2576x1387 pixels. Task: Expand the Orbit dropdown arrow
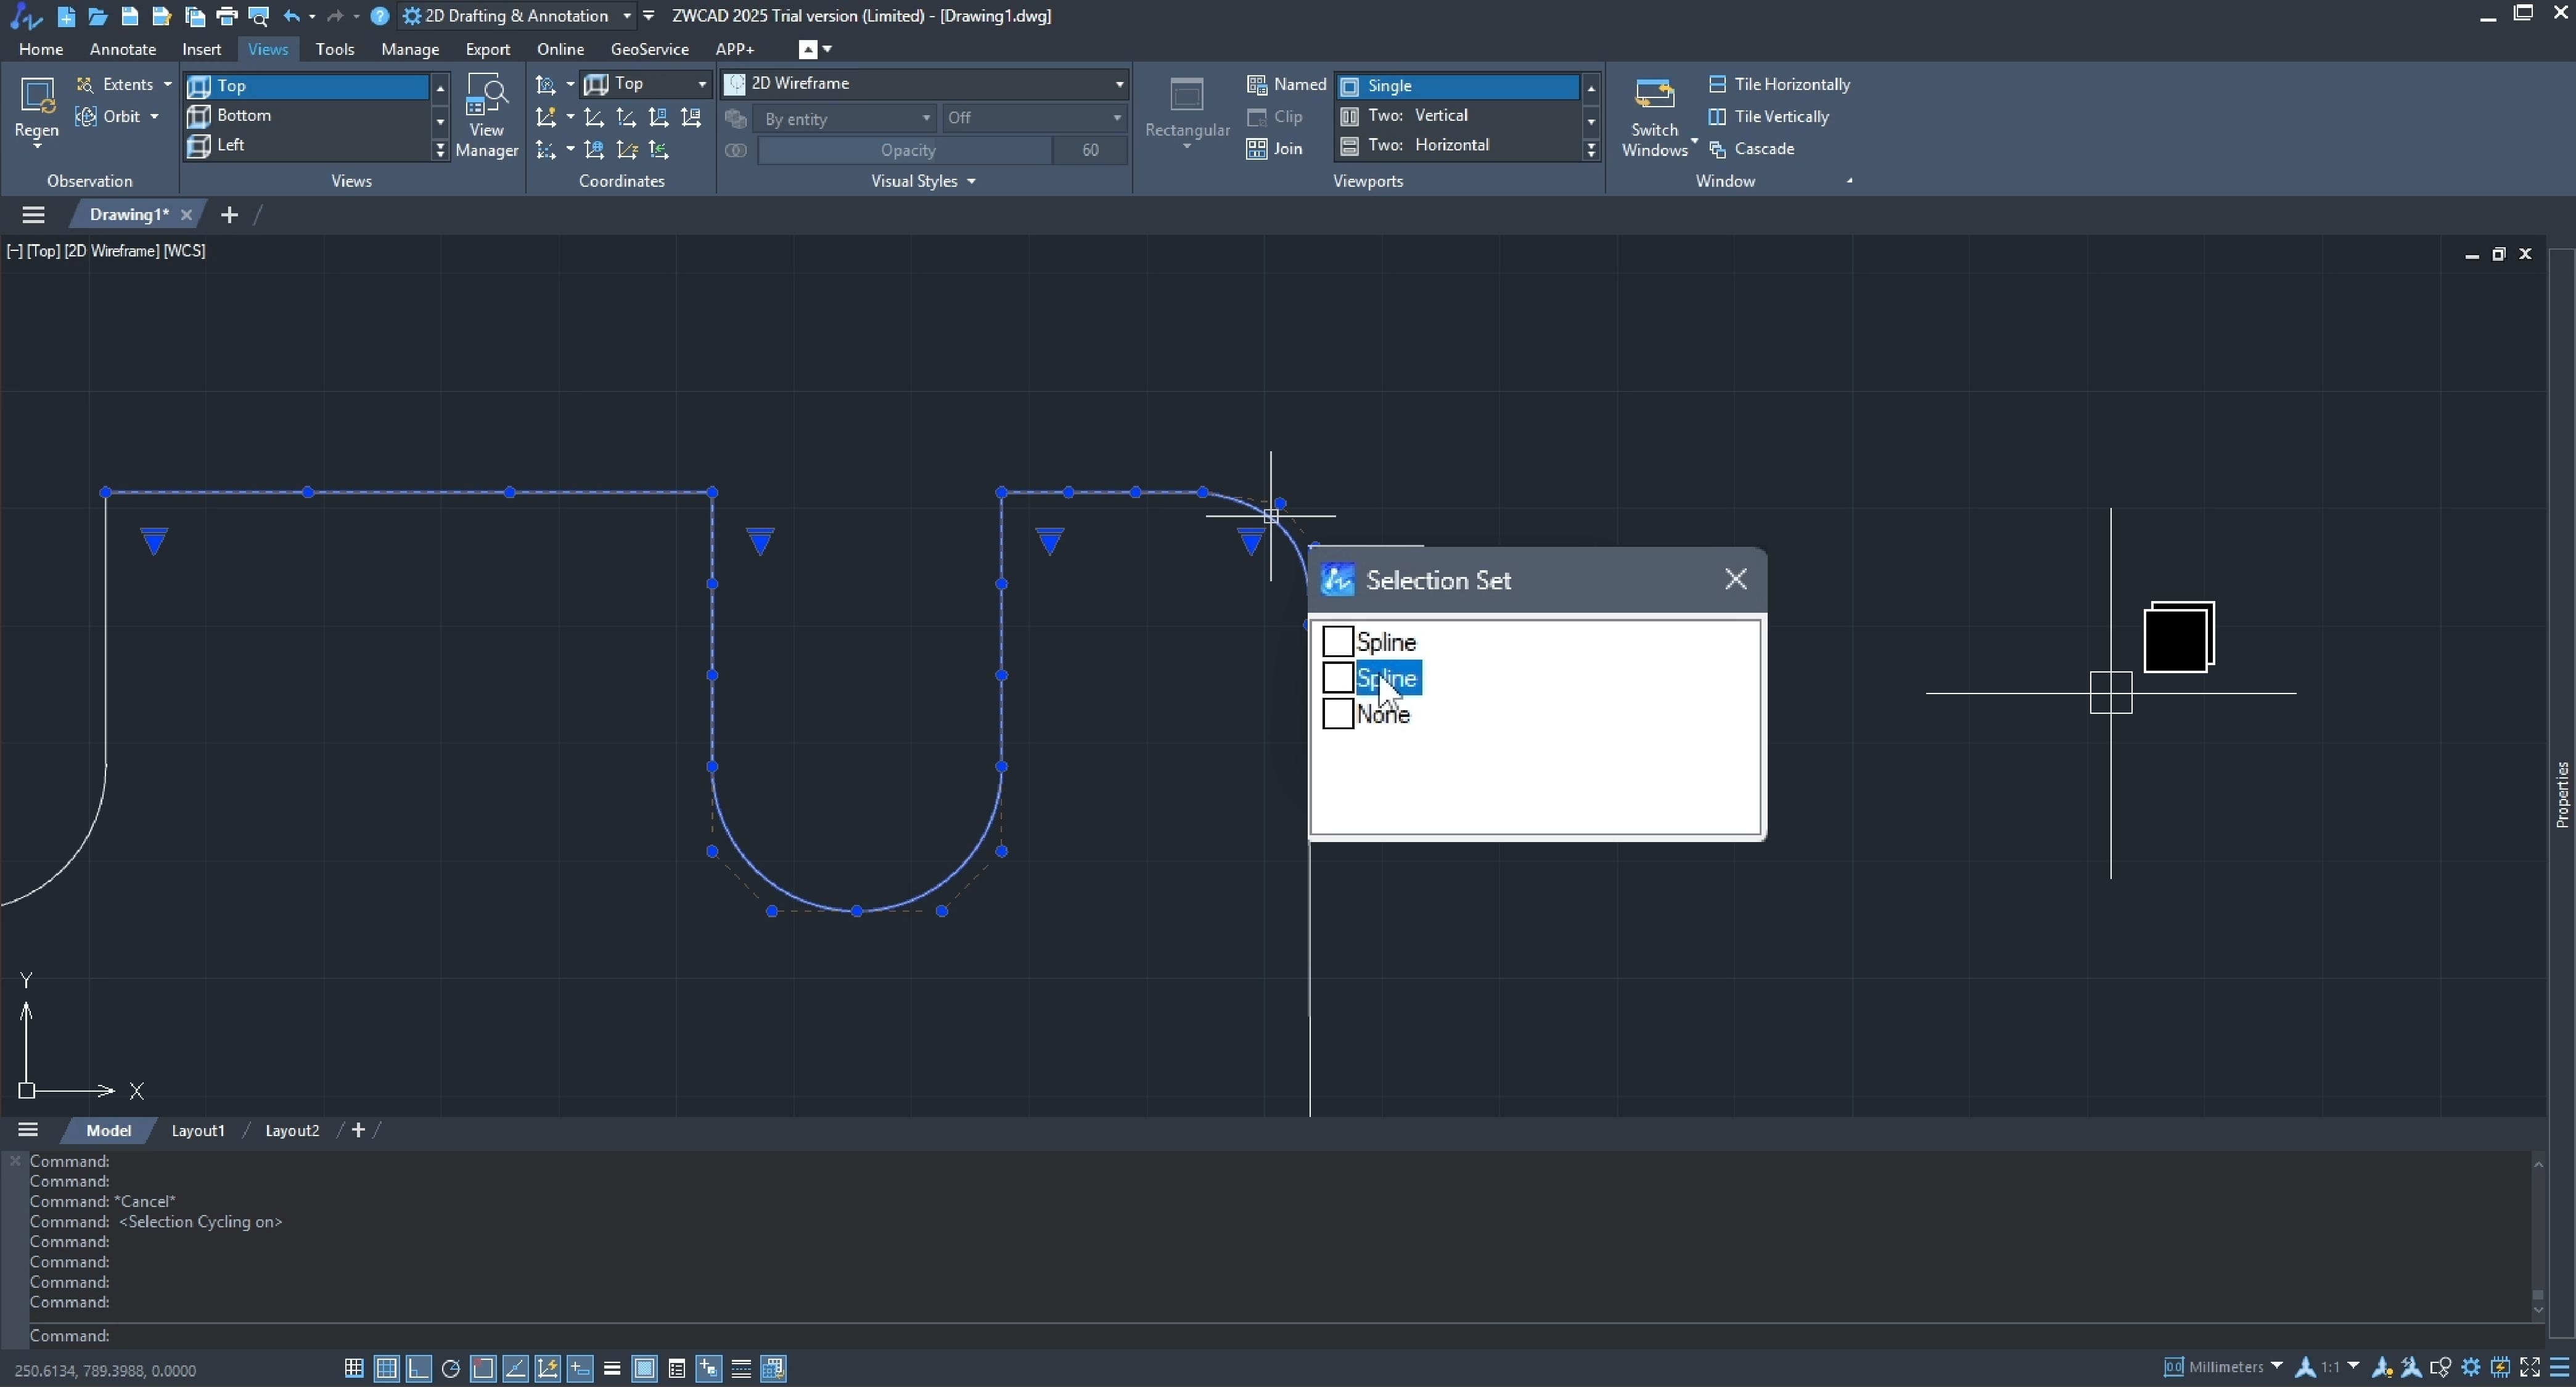pyautogui.click(x=154, y=116)
